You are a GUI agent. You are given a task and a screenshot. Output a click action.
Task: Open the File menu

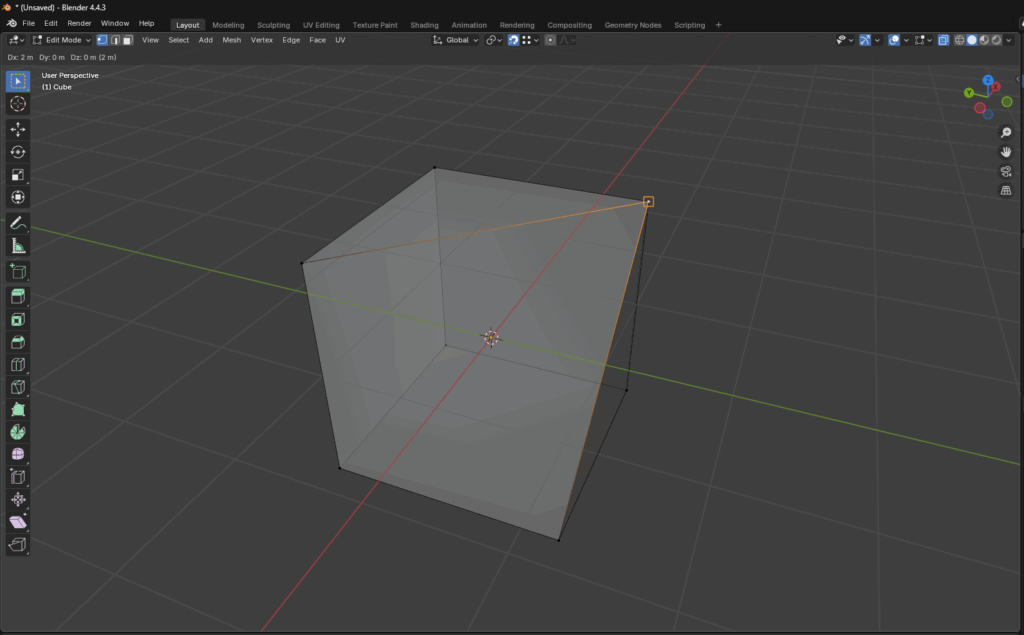[x=29, y=24]
